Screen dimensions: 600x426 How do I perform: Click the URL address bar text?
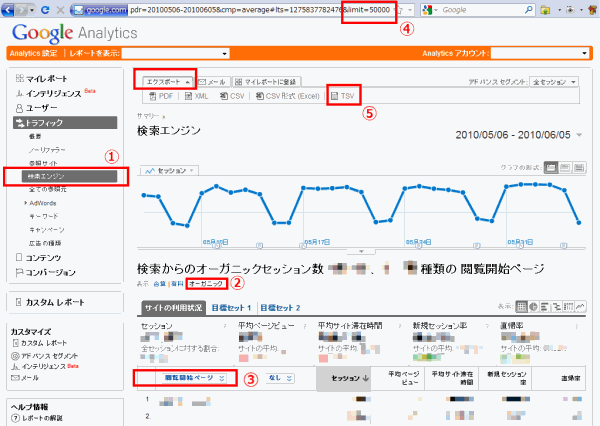[260, 10]
